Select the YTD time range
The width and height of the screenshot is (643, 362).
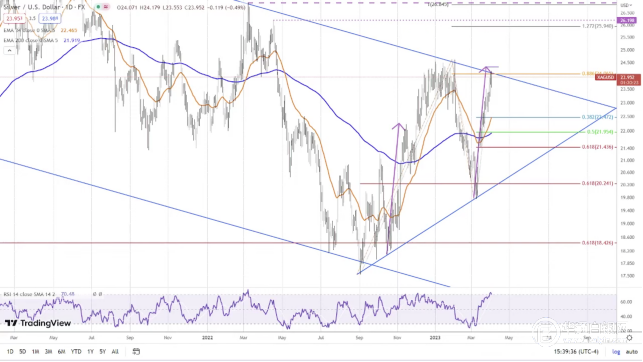click(76, 352)
